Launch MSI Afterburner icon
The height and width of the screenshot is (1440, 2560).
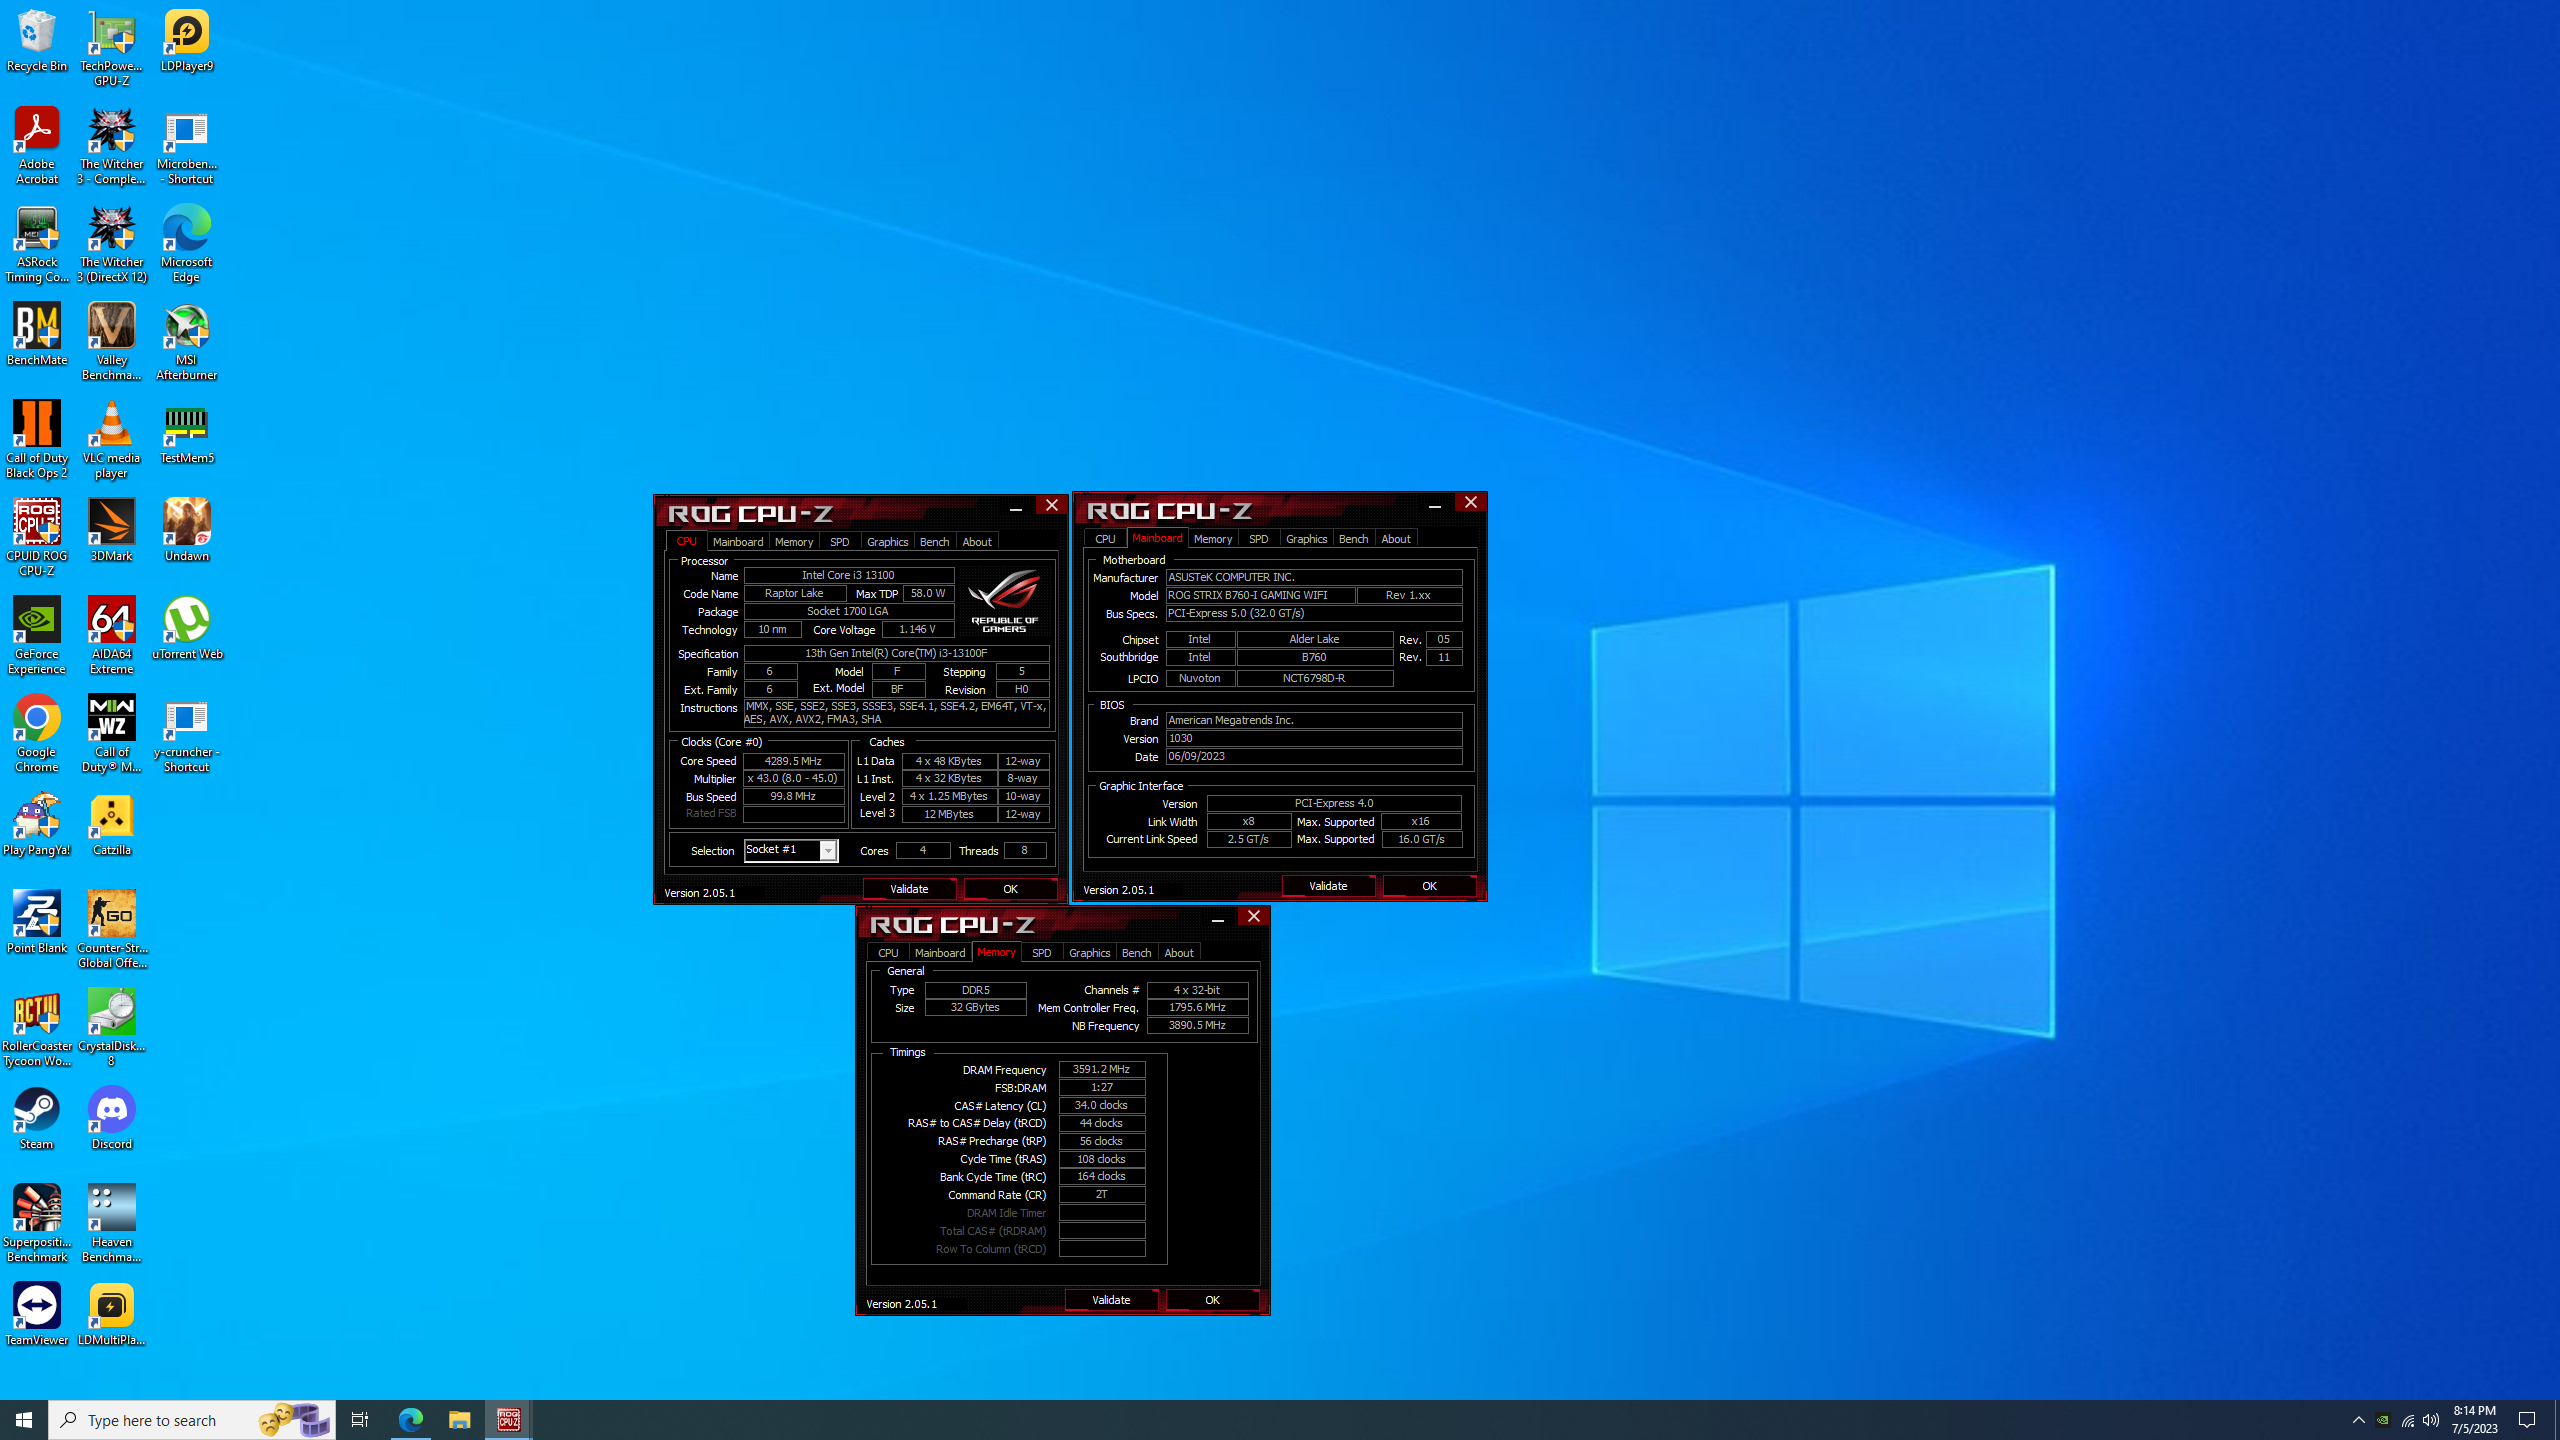pos(187,342)
